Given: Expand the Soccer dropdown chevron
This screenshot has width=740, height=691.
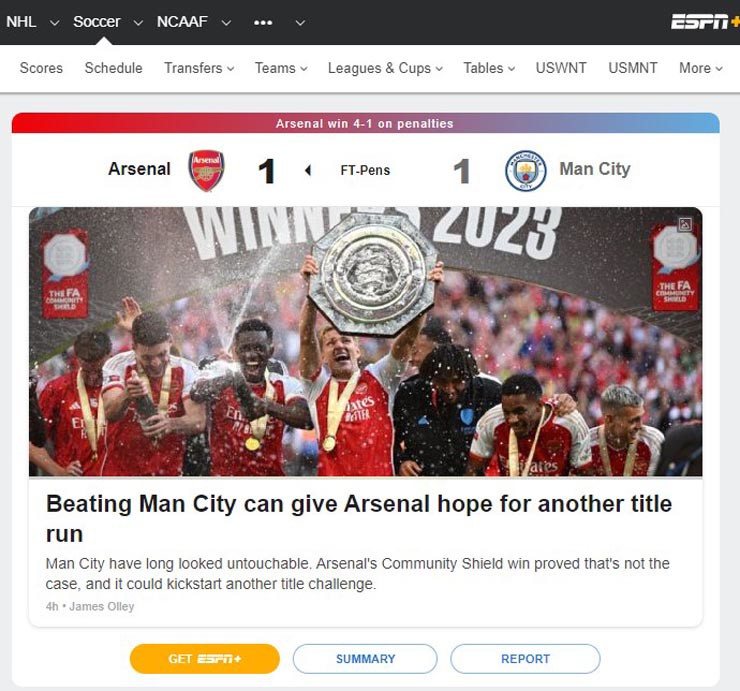Looking at the screenshot, I should pos(138,23).
